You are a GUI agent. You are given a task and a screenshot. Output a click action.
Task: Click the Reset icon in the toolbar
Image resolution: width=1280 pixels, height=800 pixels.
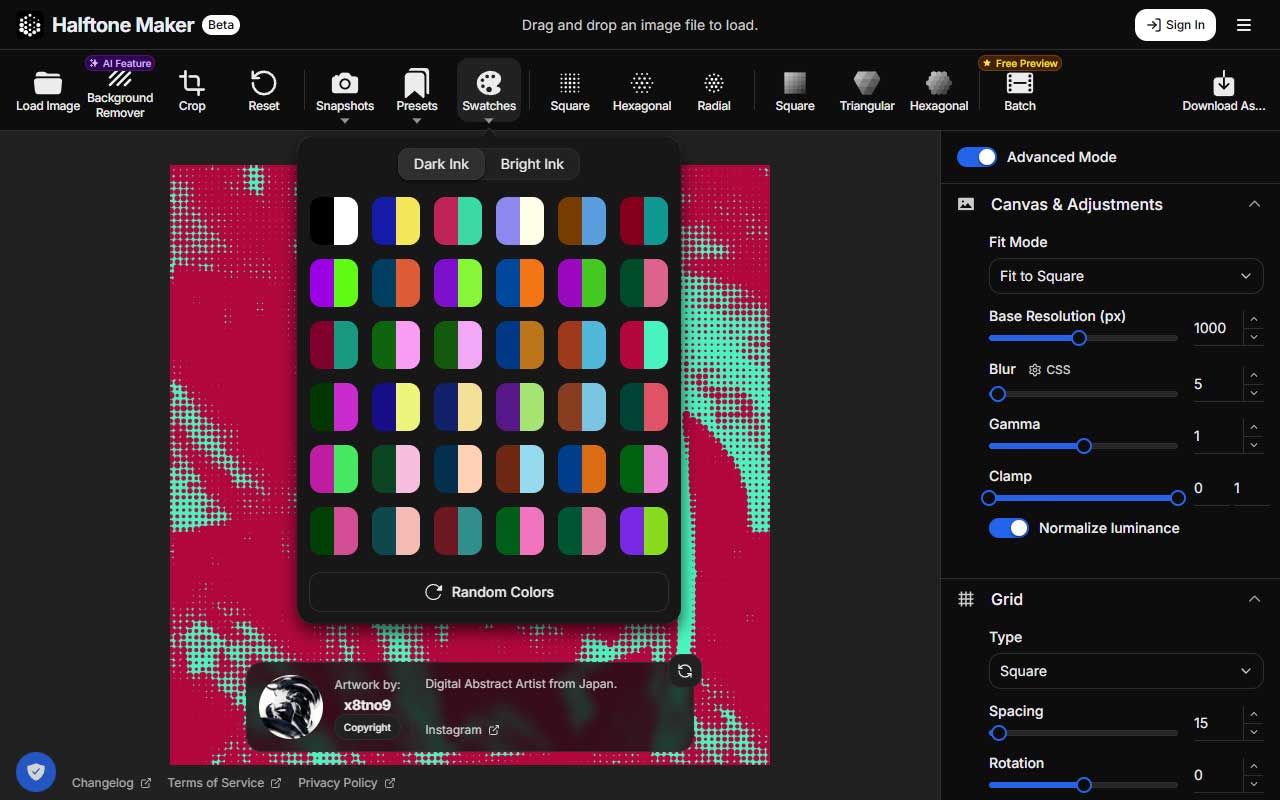(x=264, y=83)
